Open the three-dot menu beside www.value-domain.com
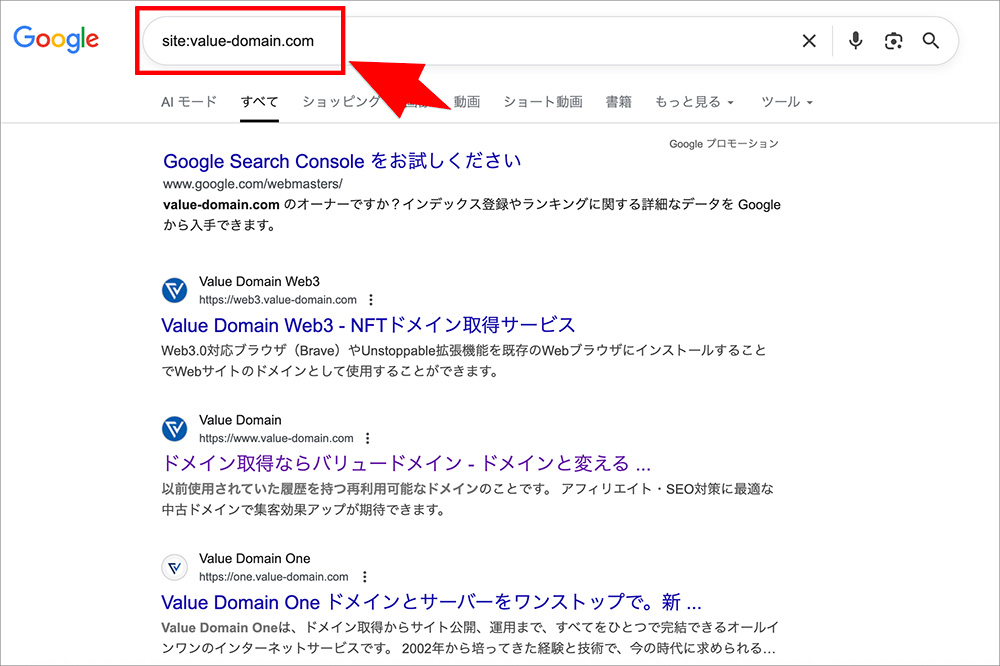 pyautogui.click(x=367, y=437)
